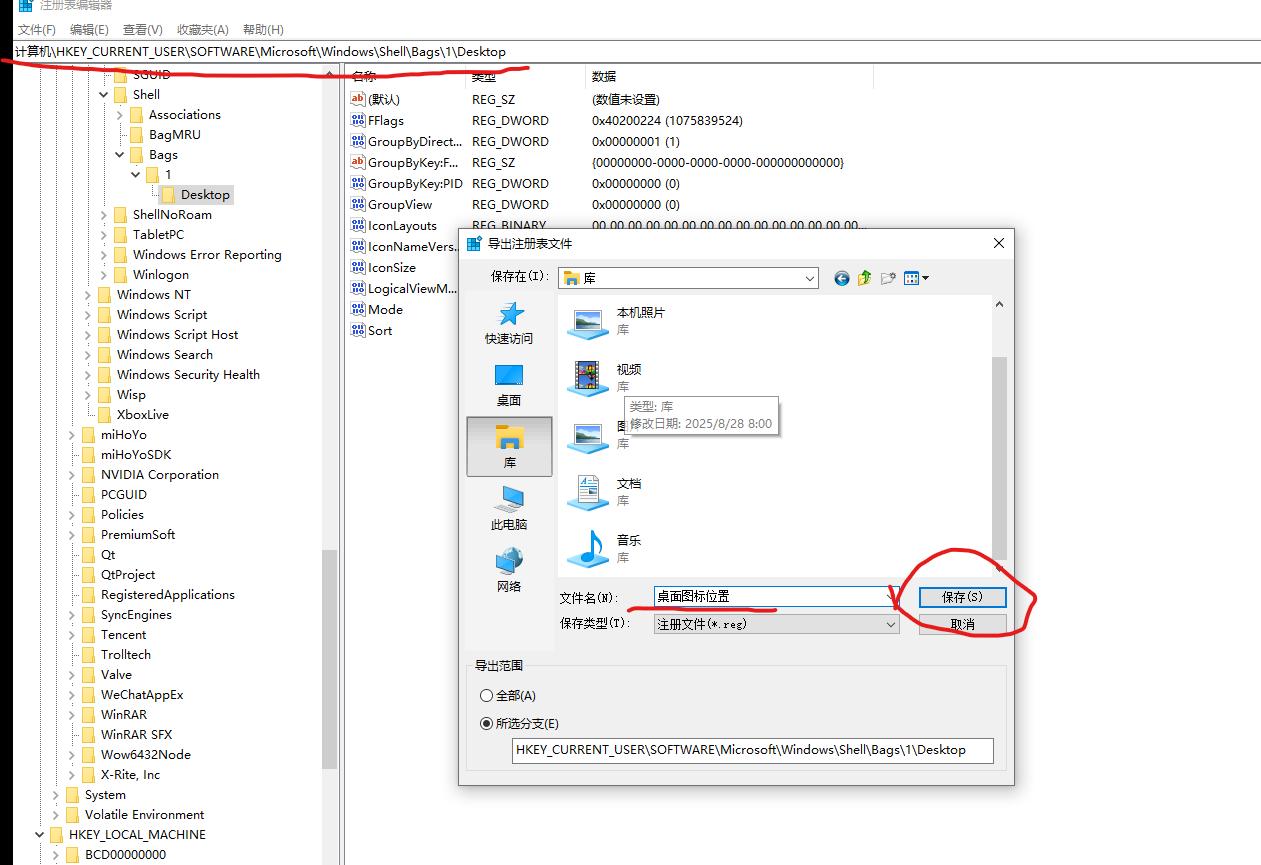Select the Windows Error Reporting key

[207, 254]
